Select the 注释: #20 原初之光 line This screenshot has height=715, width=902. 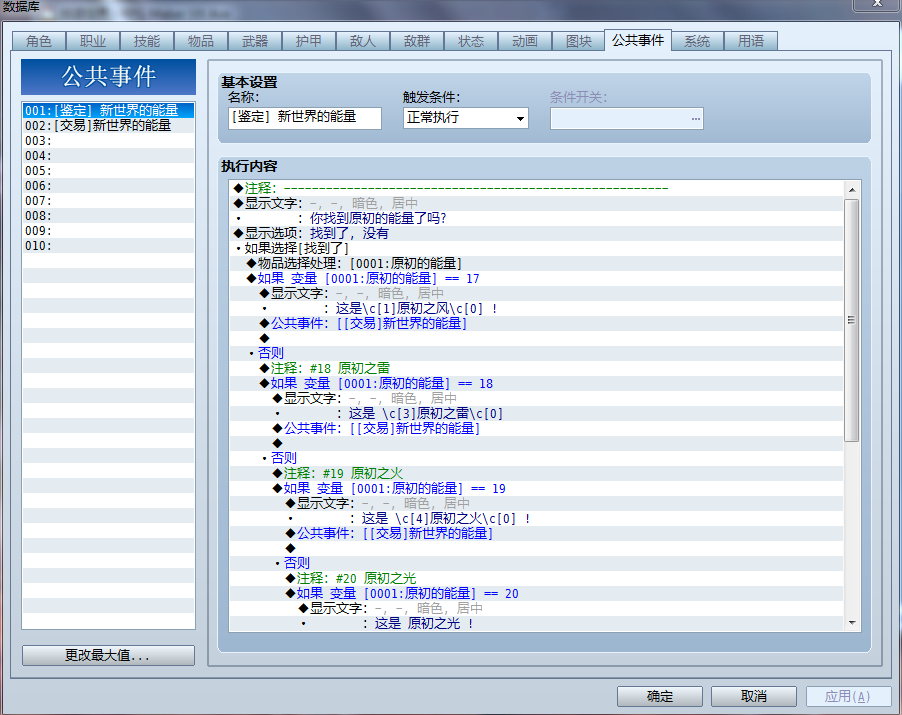[536, 578]
